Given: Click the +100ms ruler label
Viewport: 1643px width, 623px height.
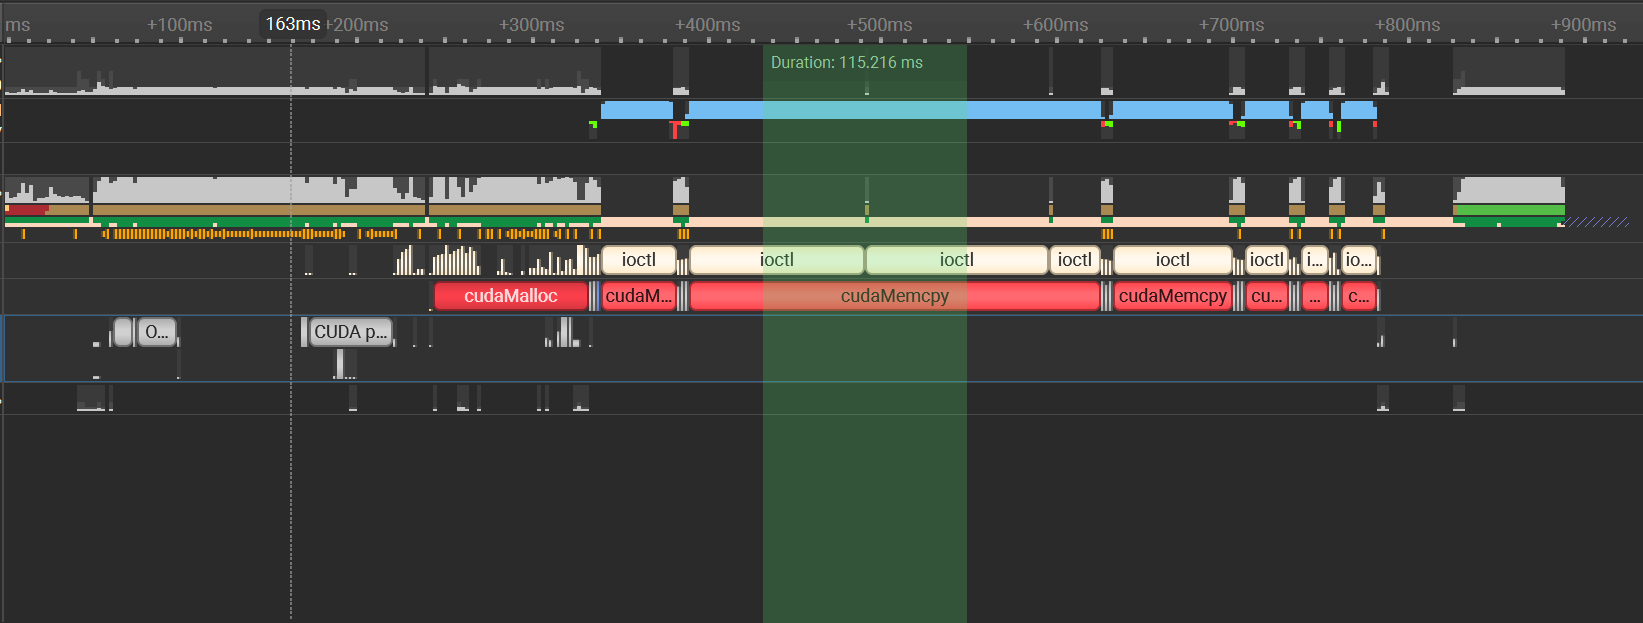Looking at the screenshot, I should (180, 25).
